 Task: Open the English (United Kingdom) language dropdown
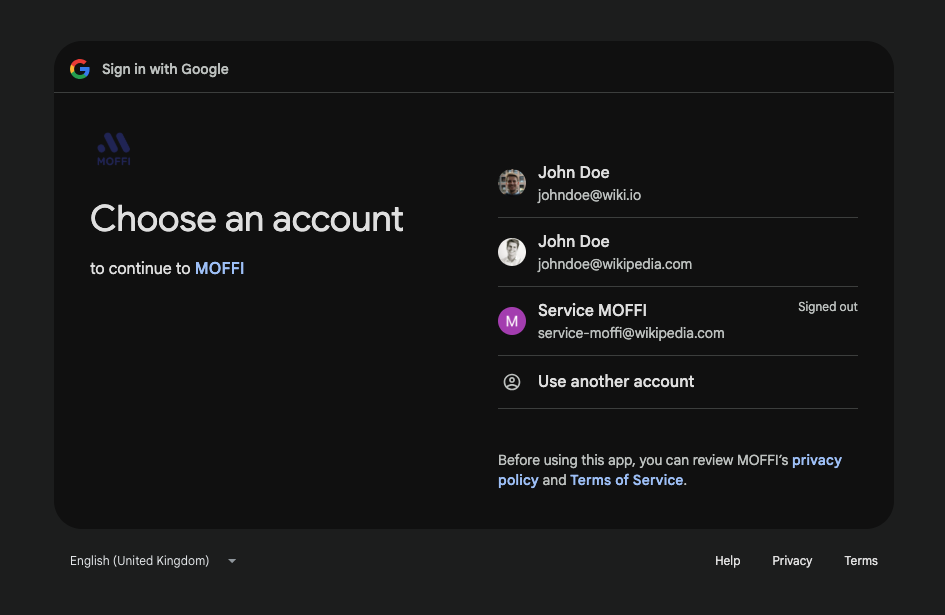[153, 561]
